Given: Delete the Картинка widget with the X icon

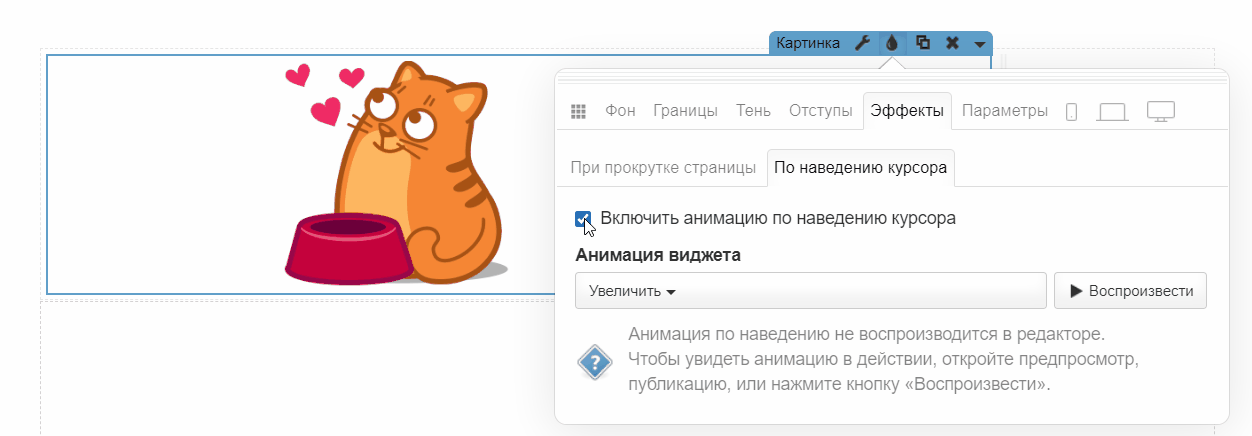Looking at the screenshot, I should pos(952,43).
